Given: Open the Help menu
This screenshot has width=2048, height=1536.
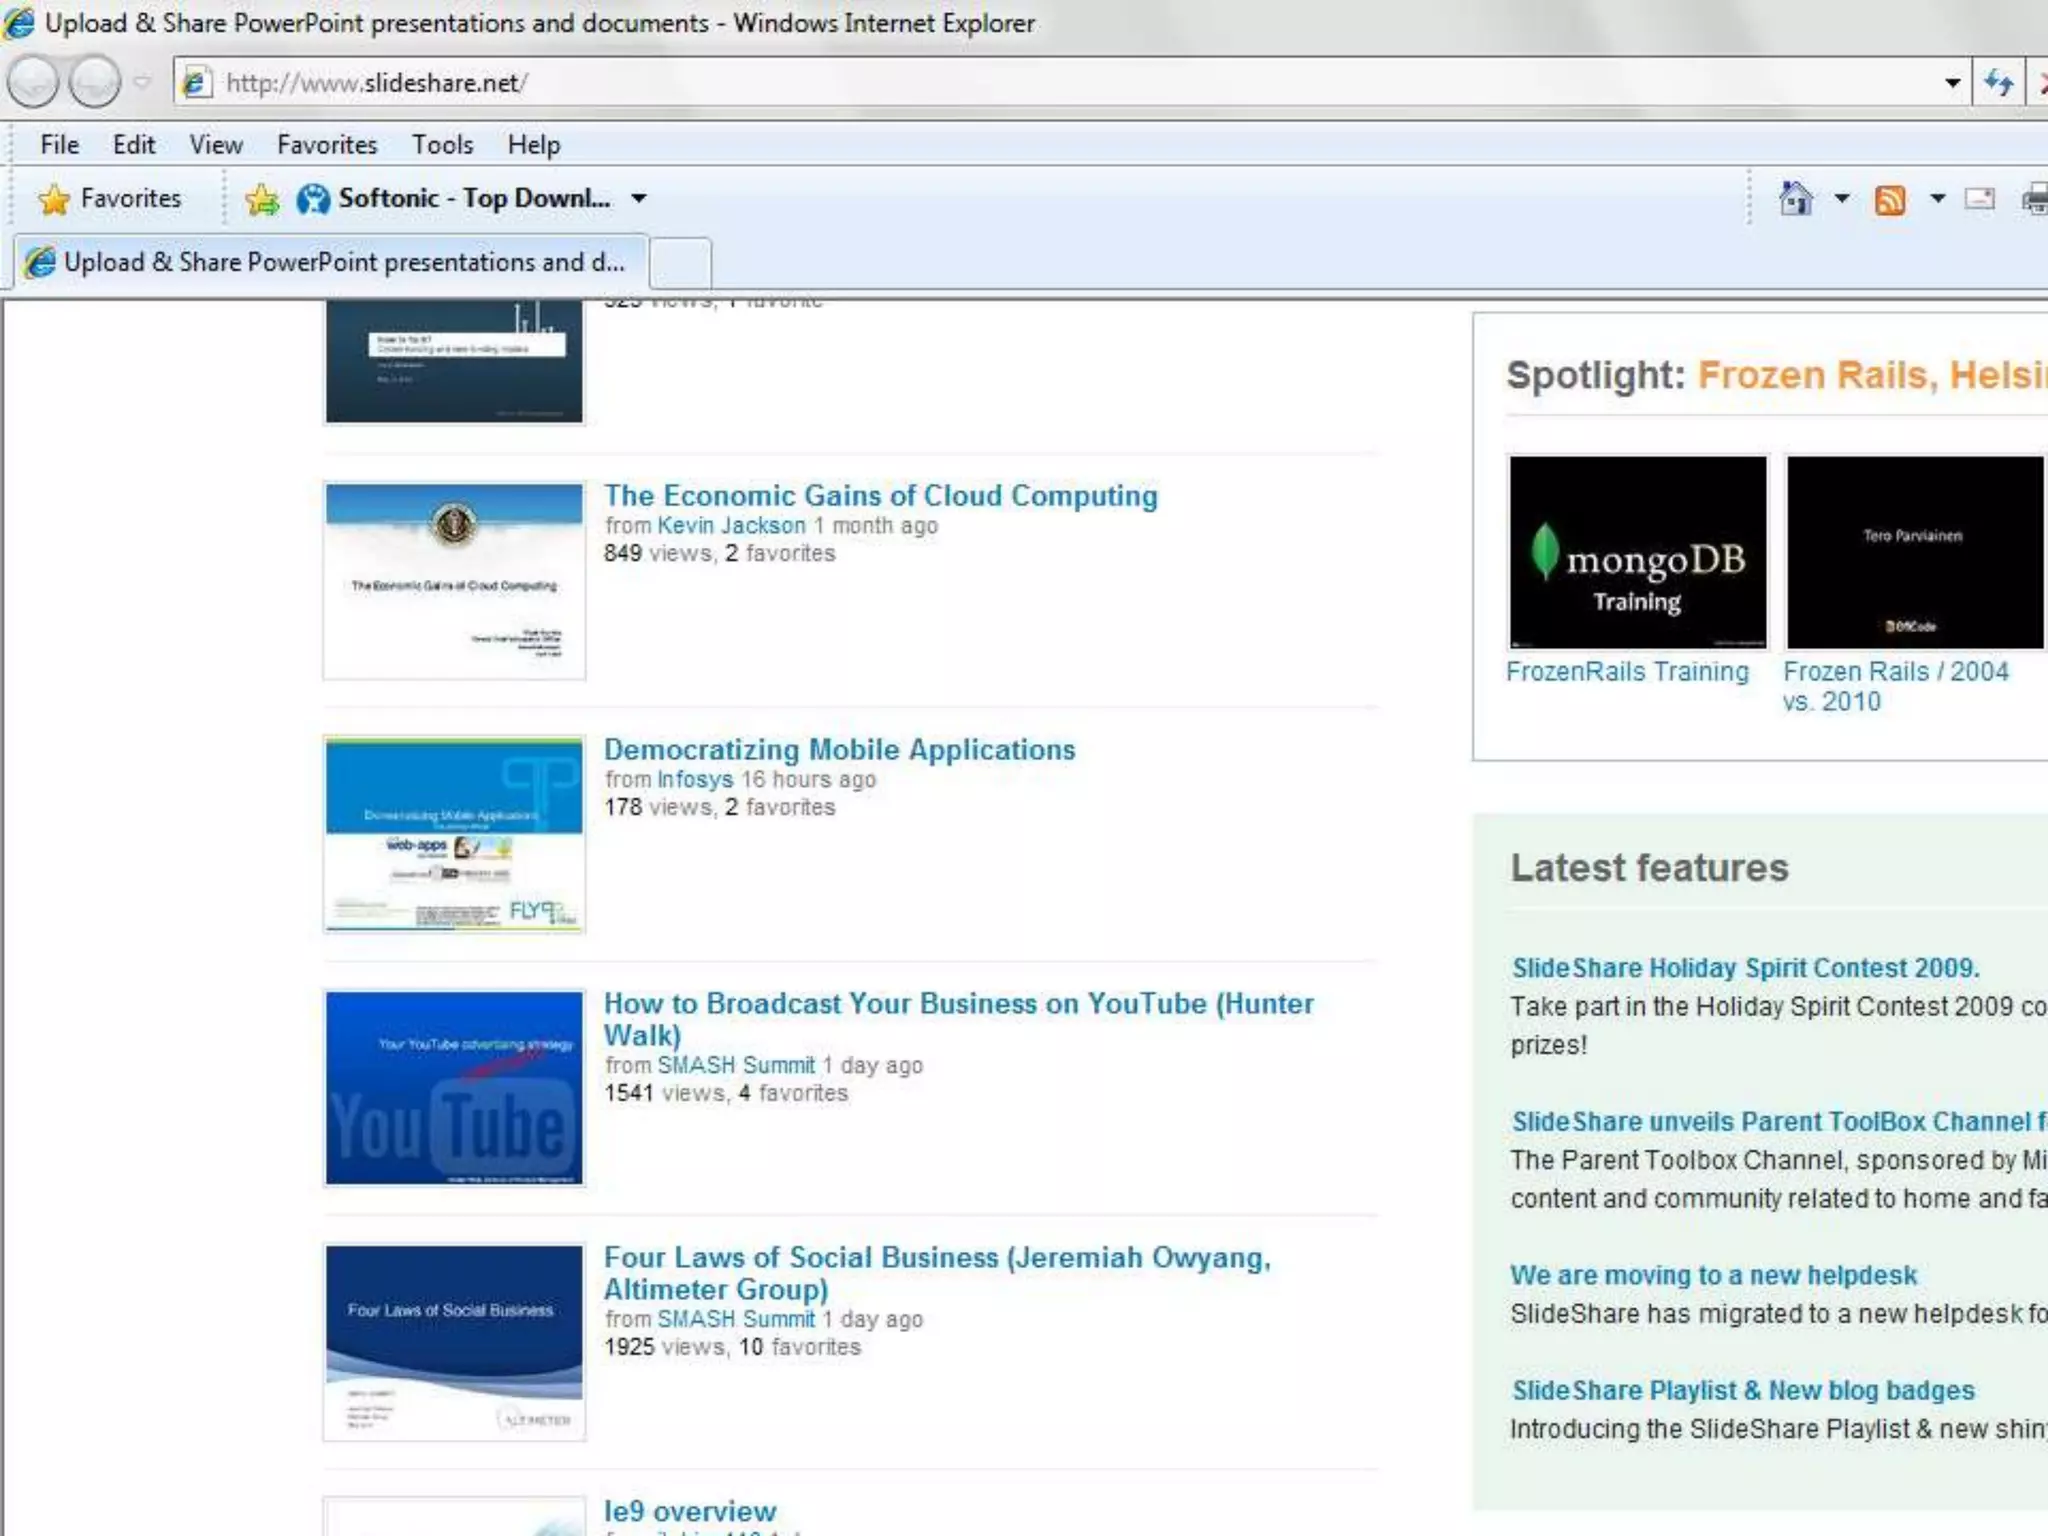Looking at the screenshot, I should [533, 145].
